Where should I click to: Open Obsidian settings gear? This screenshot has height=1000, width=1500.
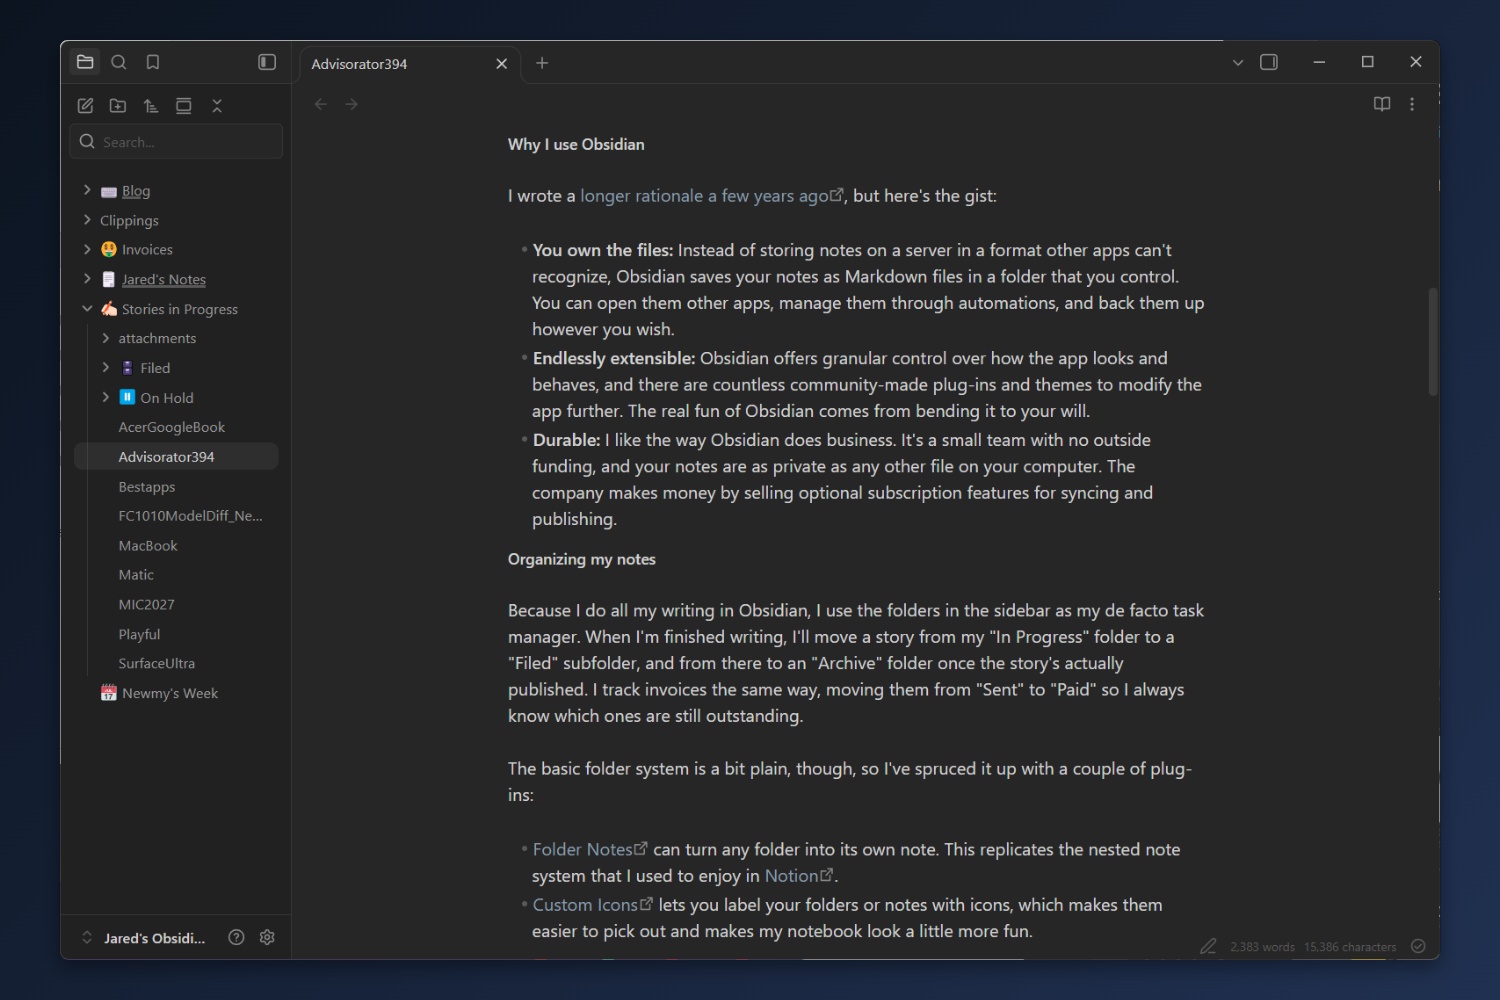tap(267, 937)
